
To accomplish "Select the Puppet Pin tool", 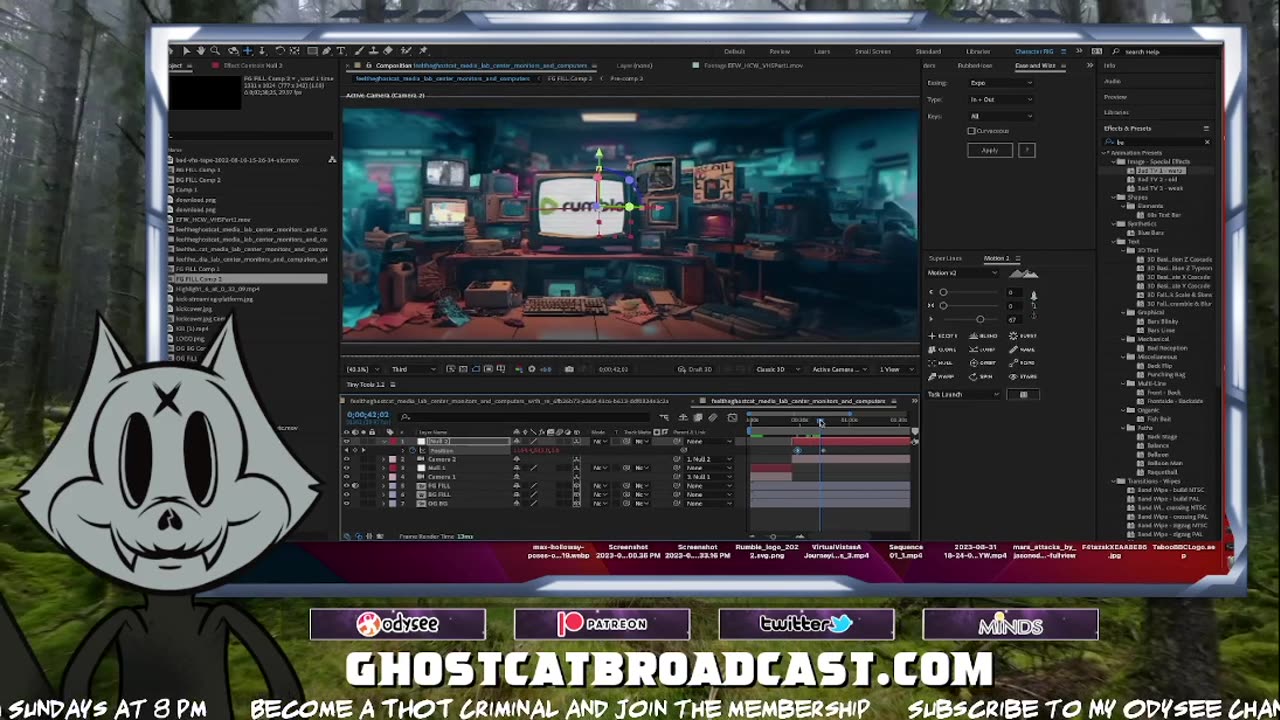I will coord(422,51).
